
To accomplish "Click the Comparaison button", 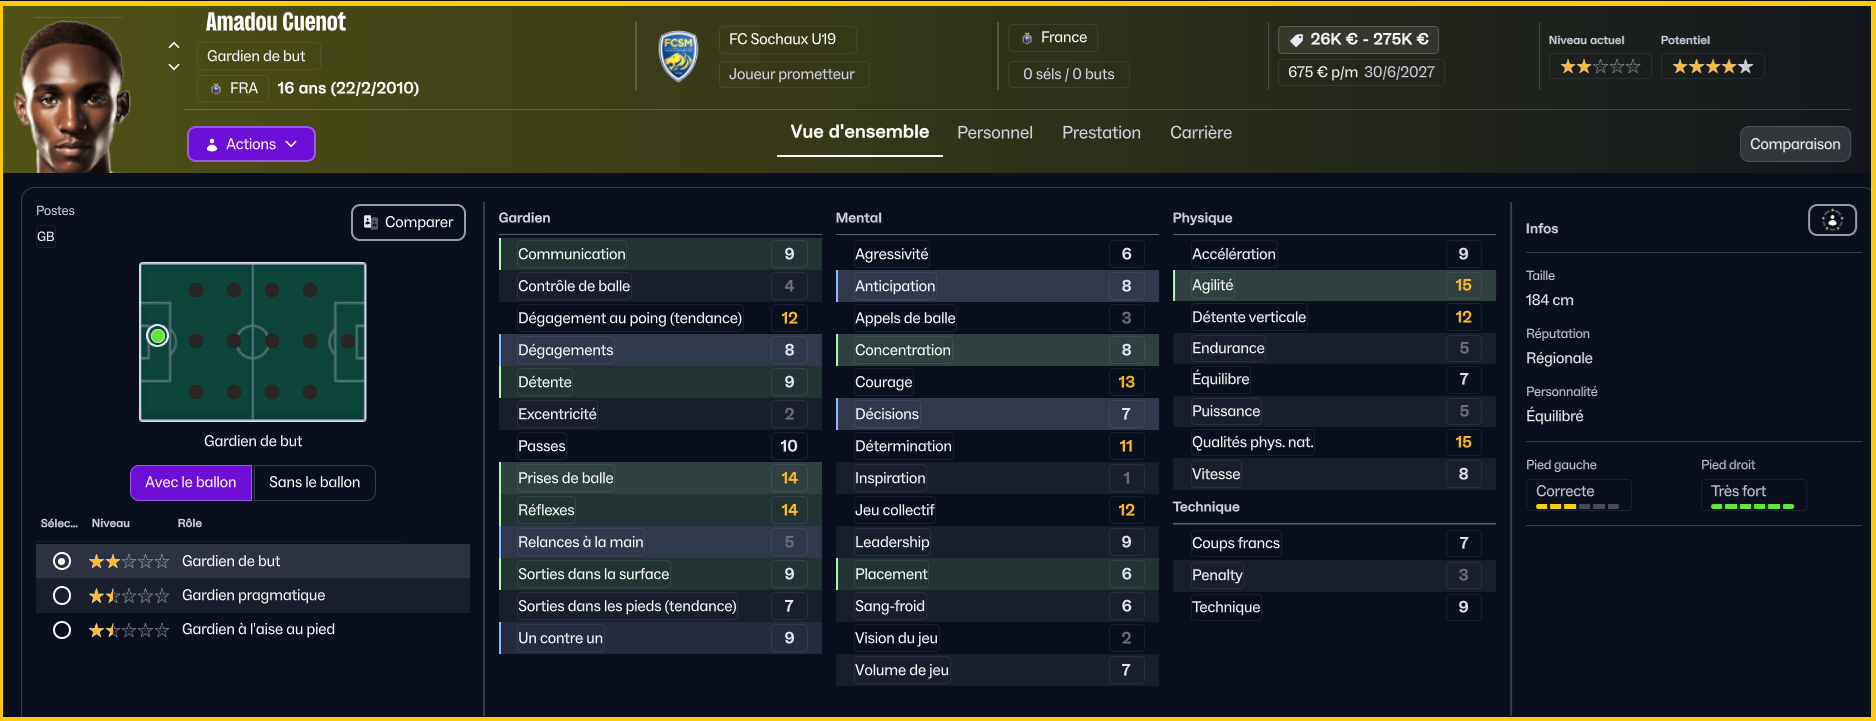I will click(x=1795, y=144).
